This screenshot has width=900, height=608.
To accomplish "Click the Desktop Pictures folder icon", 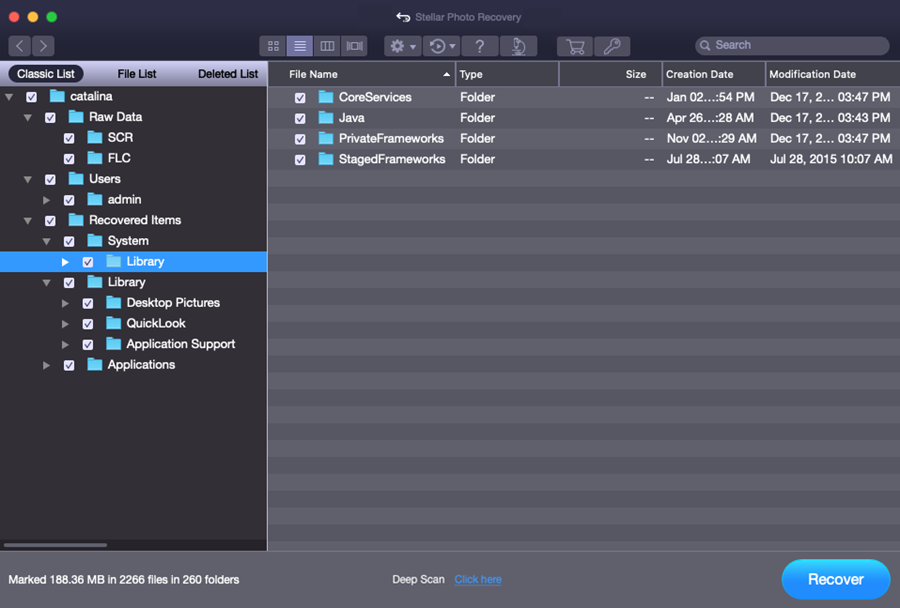I will [x=114, y=303].
